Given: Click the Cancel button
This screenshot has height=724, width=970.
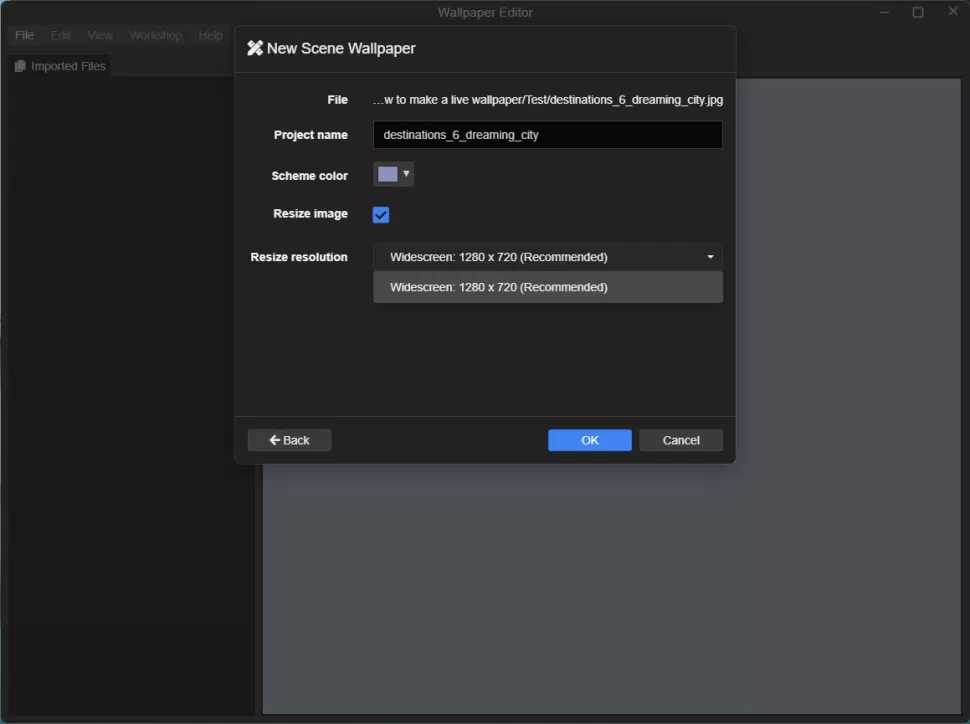Looking at the screenshot, I should coord(680,440).
